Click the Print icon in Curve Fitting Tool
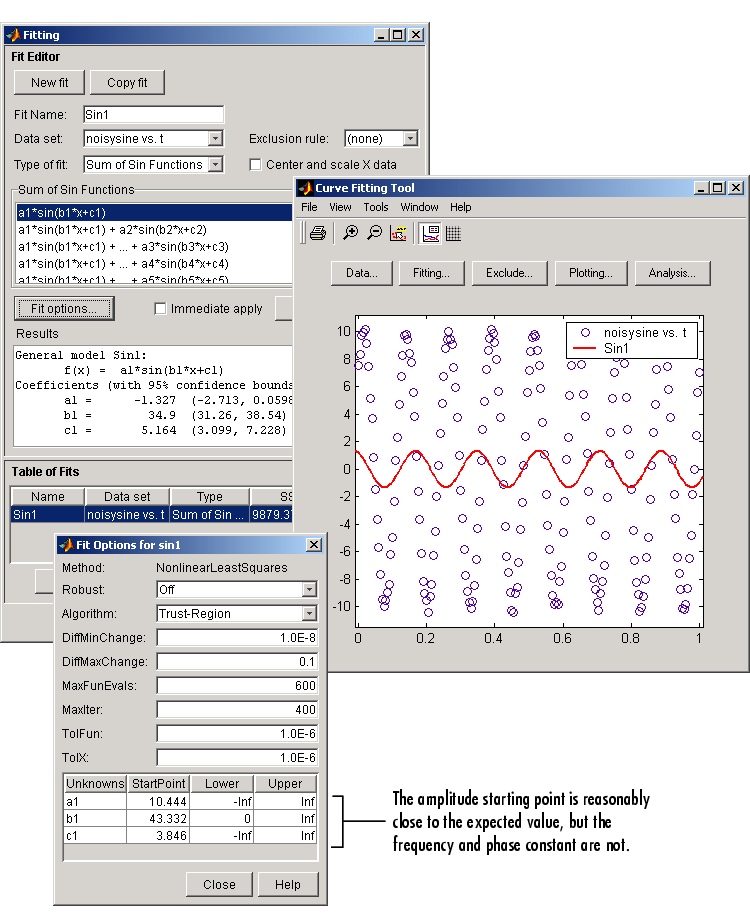 318,233
